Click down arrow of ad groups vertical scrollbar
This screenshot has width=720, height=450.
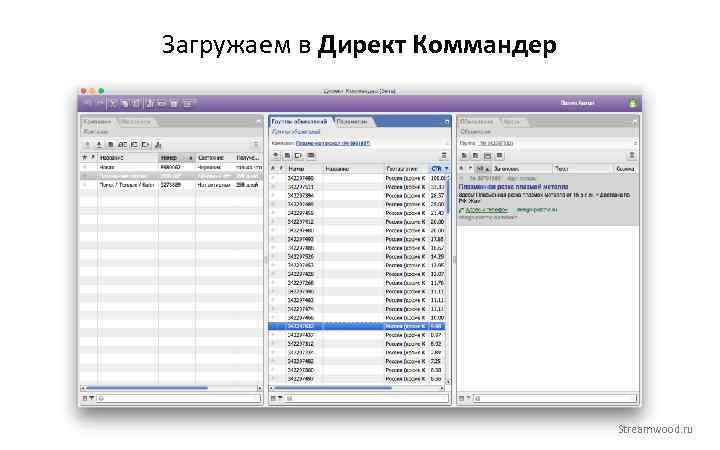point(448,382)
